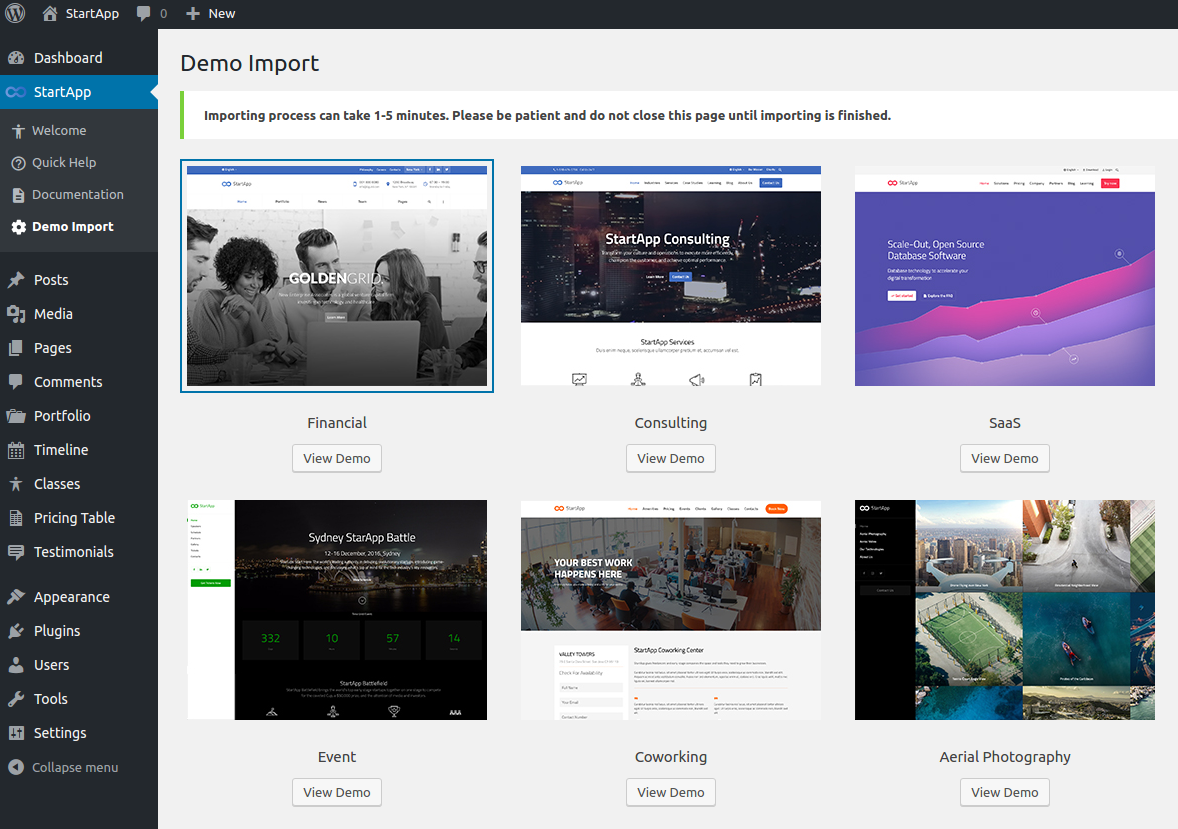View Demo for Event
The height and width of the screenshot is (829, 1178).
[x=337, y=792]
